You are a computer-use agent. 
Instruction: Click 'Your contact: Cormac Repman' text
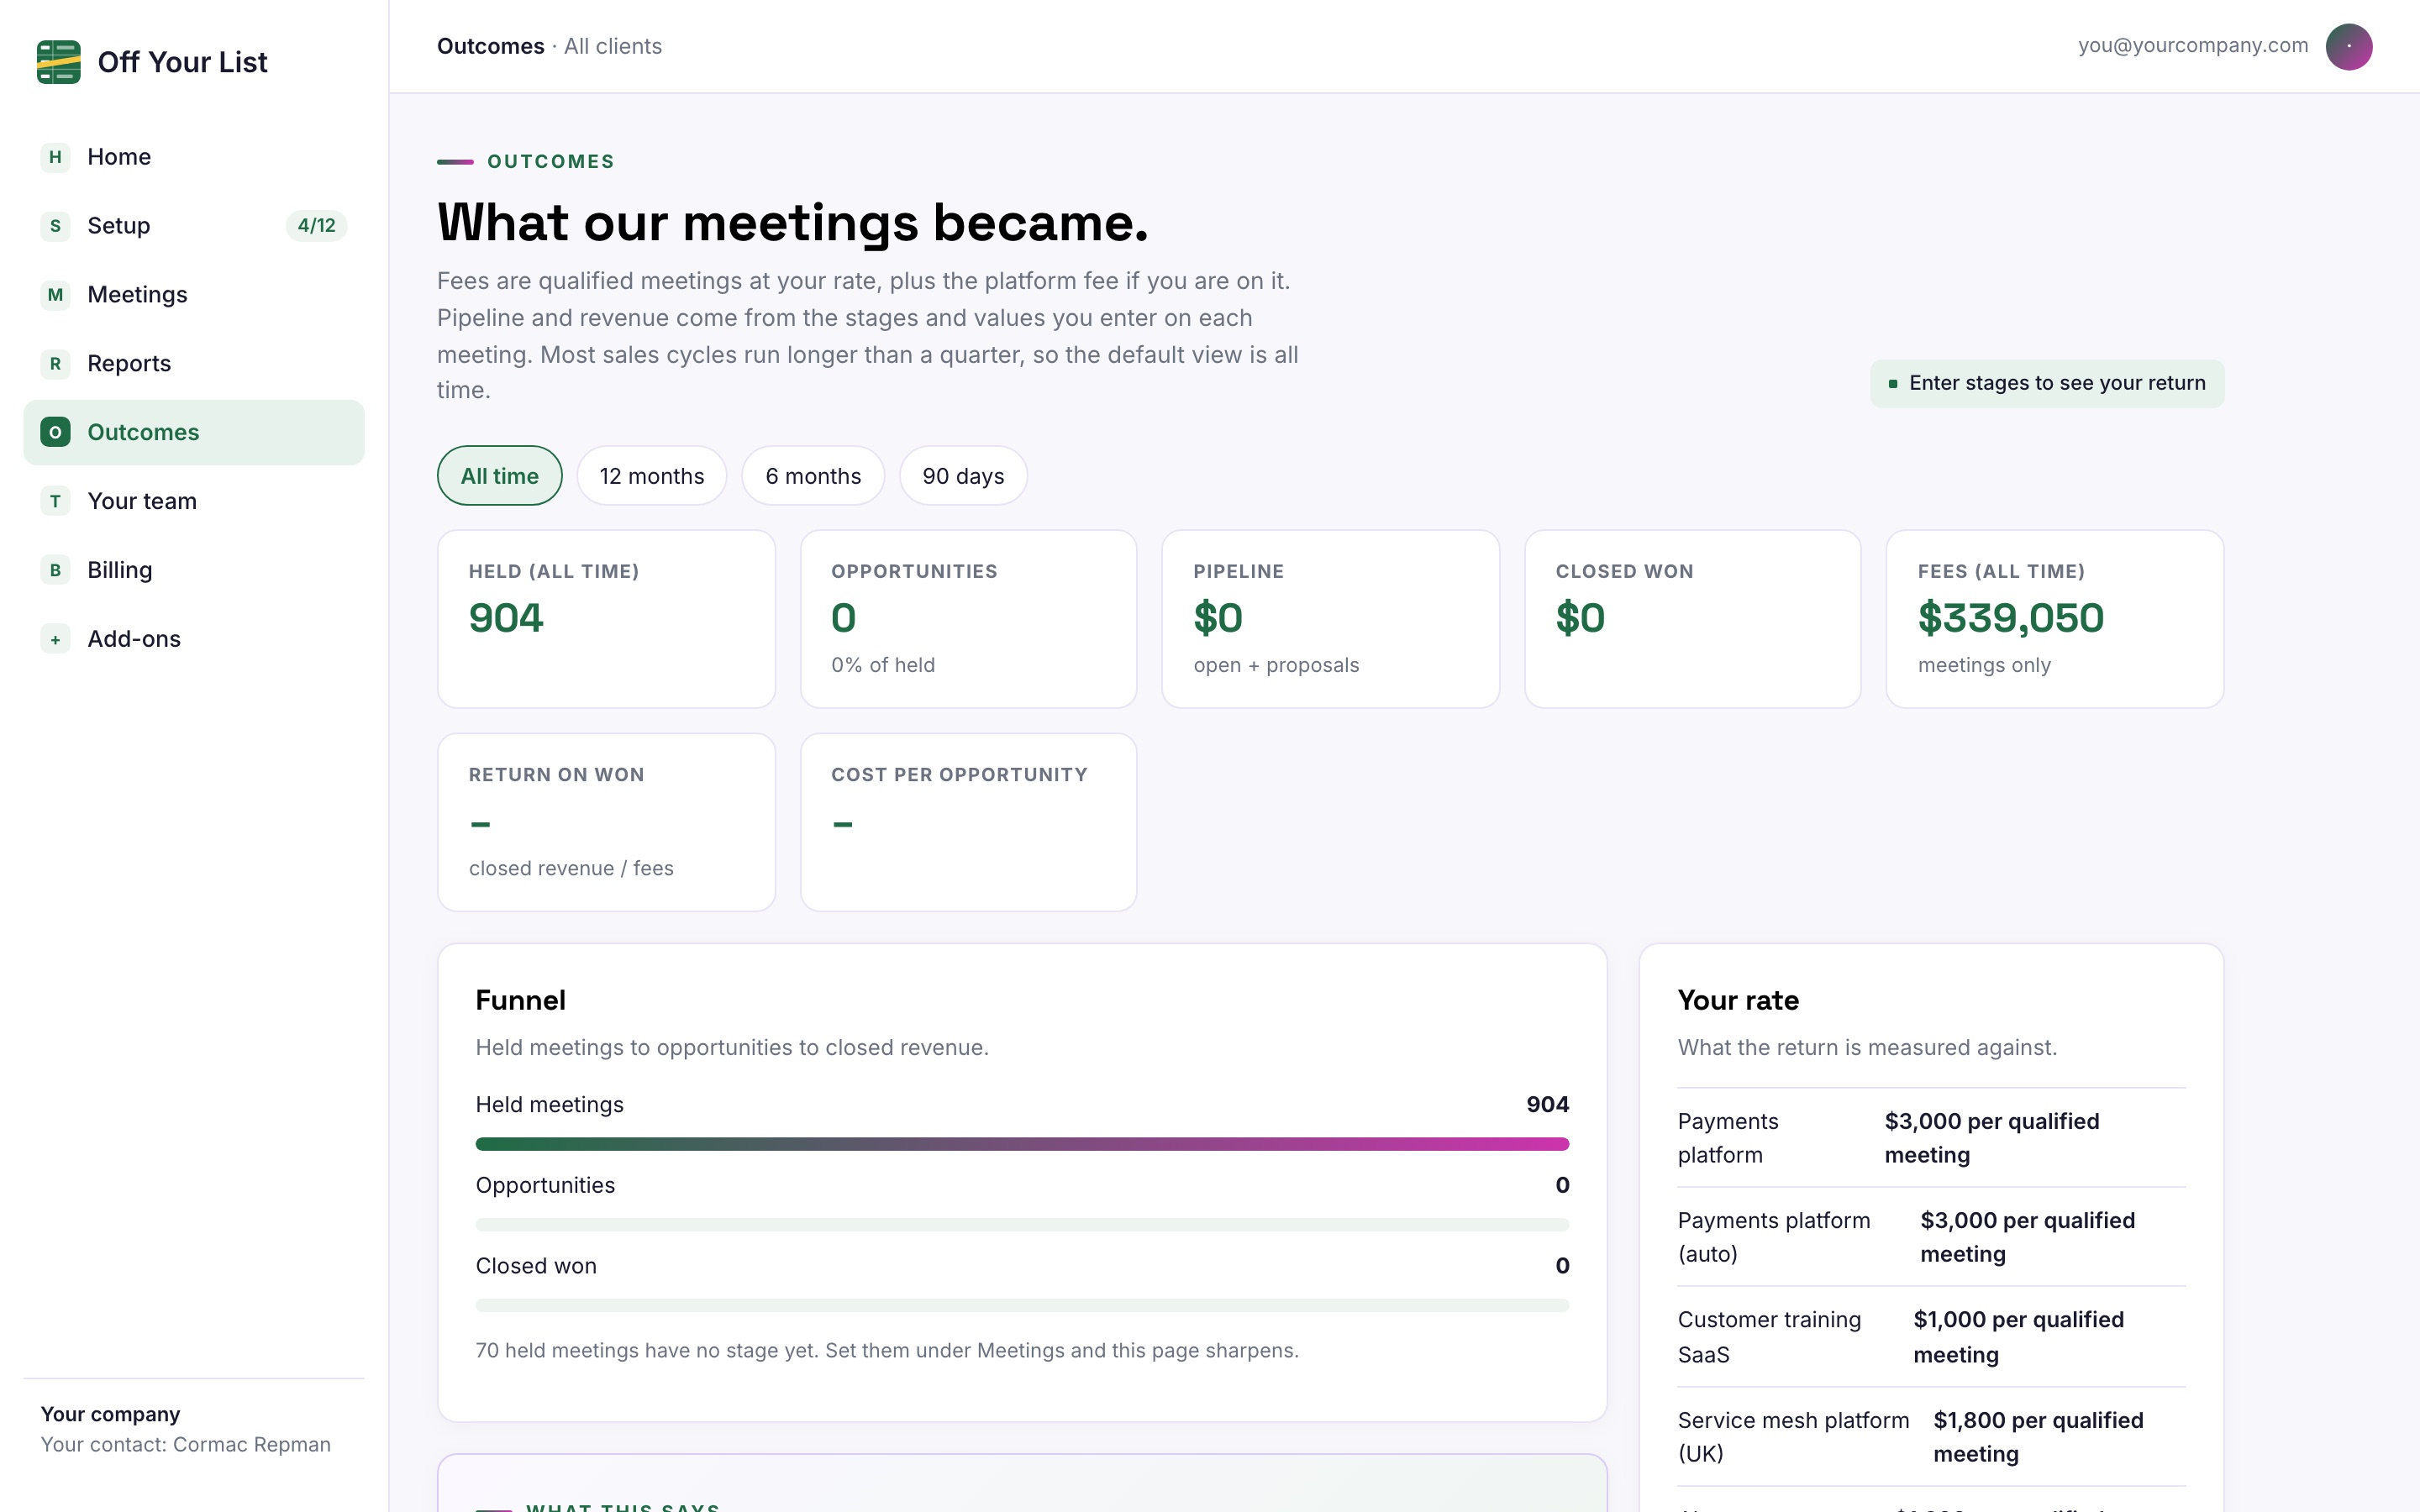185,1445
